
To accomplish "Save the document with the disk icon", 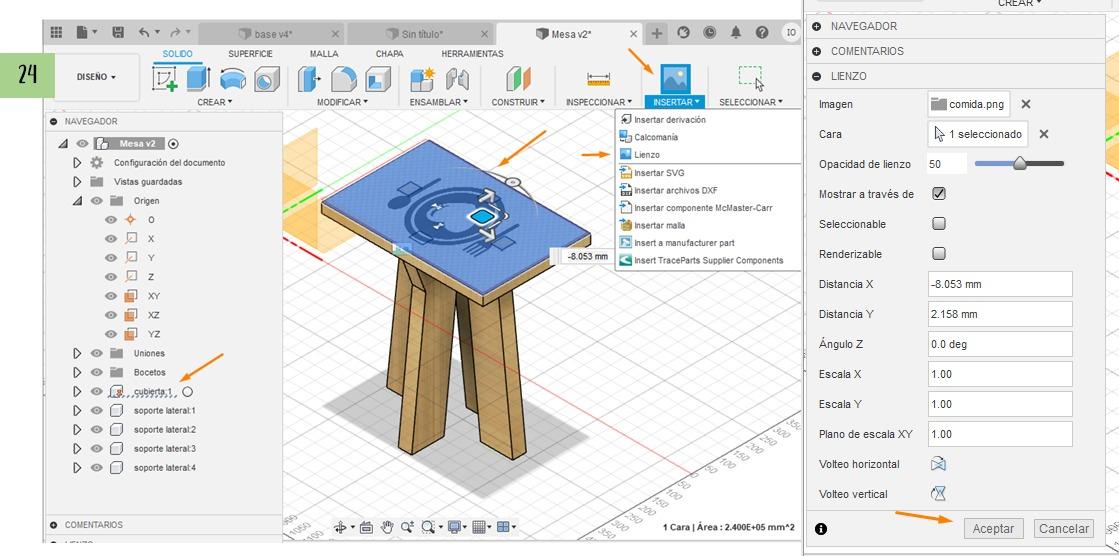I will 118,33.
